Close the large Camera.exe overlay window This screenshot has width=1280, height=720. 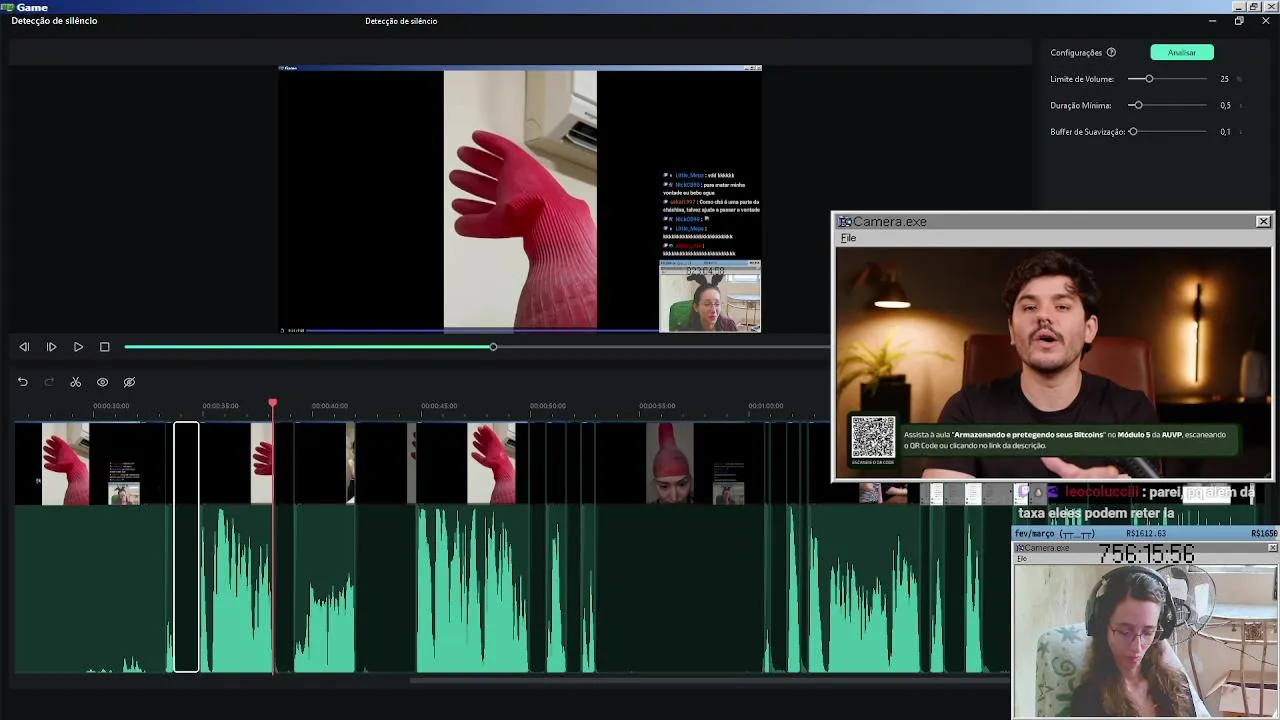pyautogui.click(x=1263, y=221)
